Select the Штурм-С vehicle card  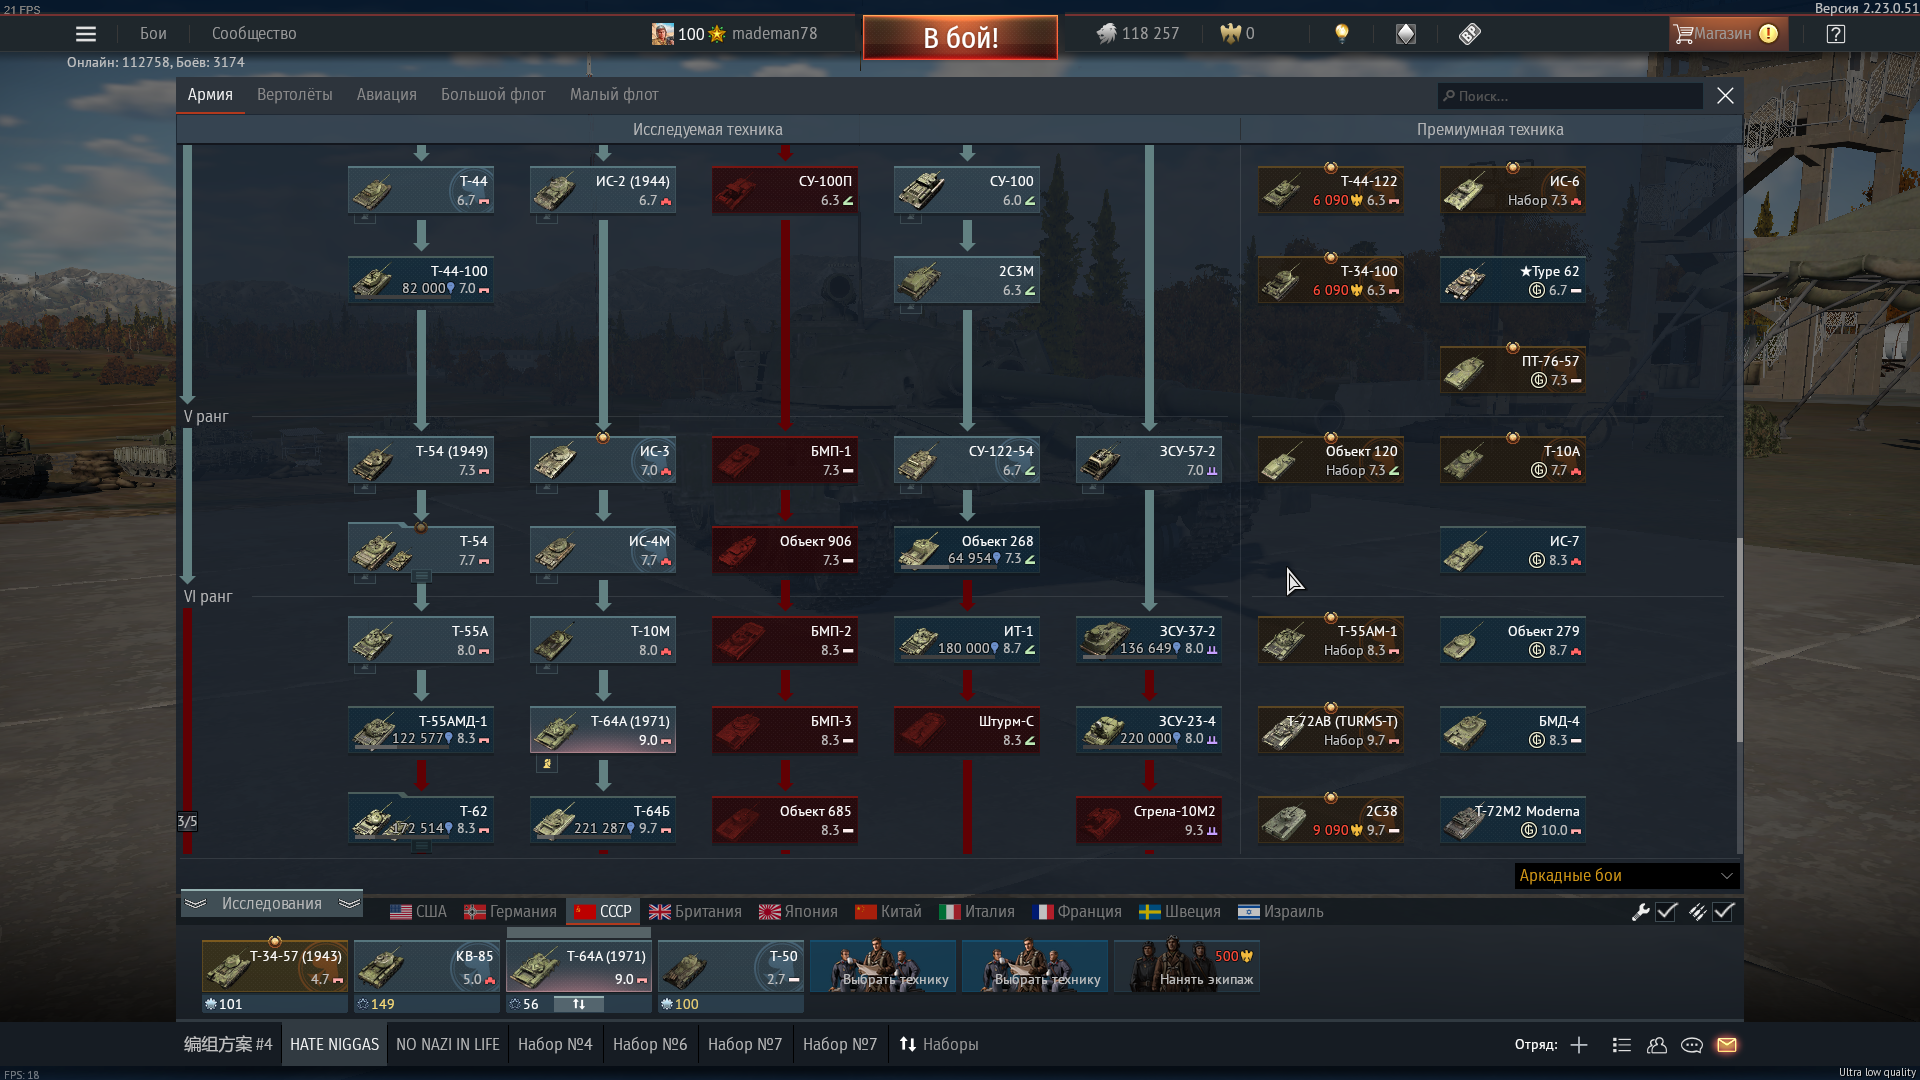pos(967,730)
